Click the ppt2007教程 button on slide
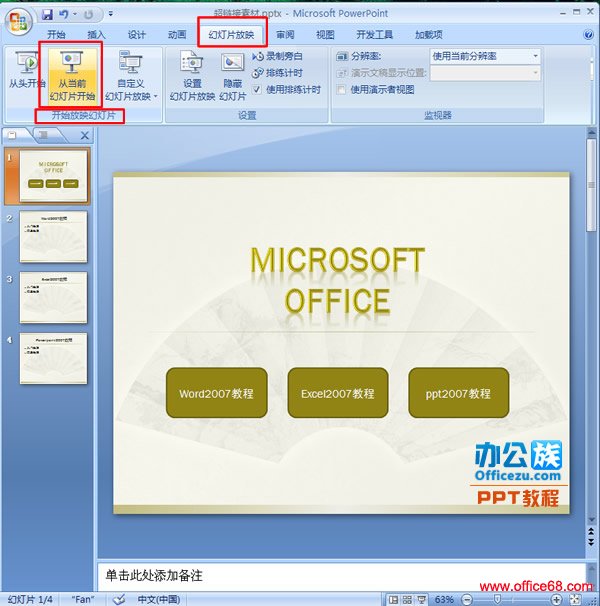Screen dimensions: 600x606 [x=459, y=393]
